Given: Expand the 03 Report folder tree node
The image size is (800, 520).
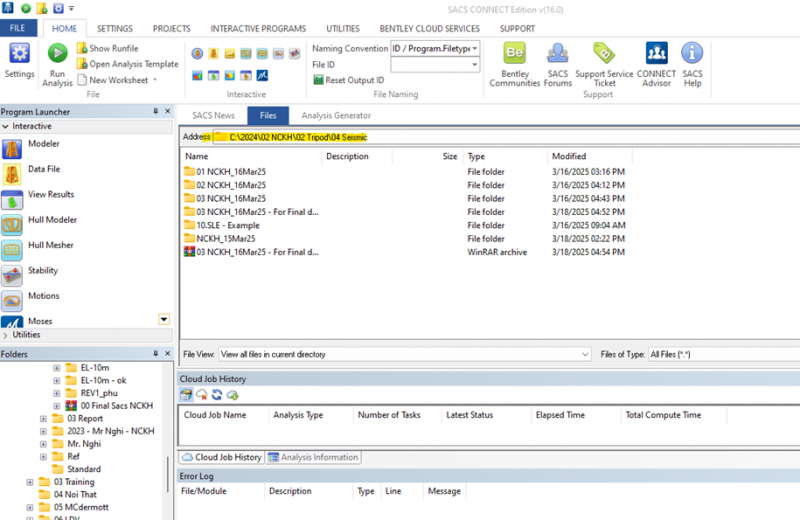Looking at the screenshot, I should 43,418.
